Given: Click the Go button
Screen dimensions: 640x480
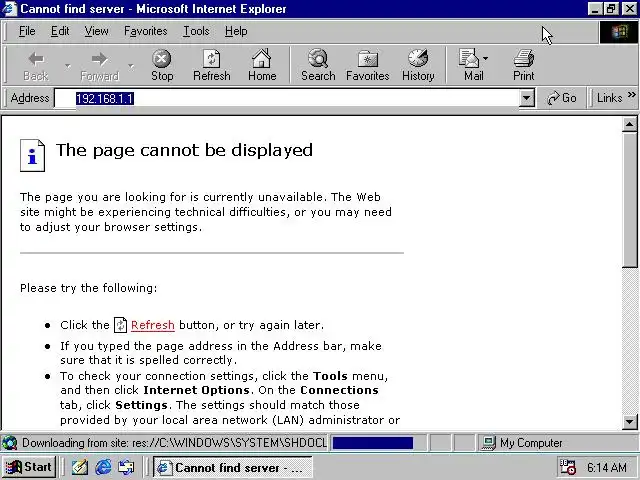Looking at the screenshot, I should point(562,98).
